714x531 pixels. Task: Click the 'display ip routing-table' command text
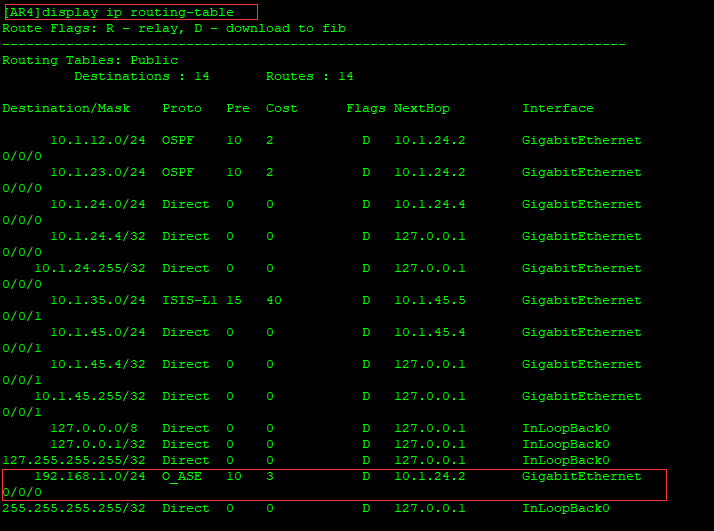pos(137,12)
